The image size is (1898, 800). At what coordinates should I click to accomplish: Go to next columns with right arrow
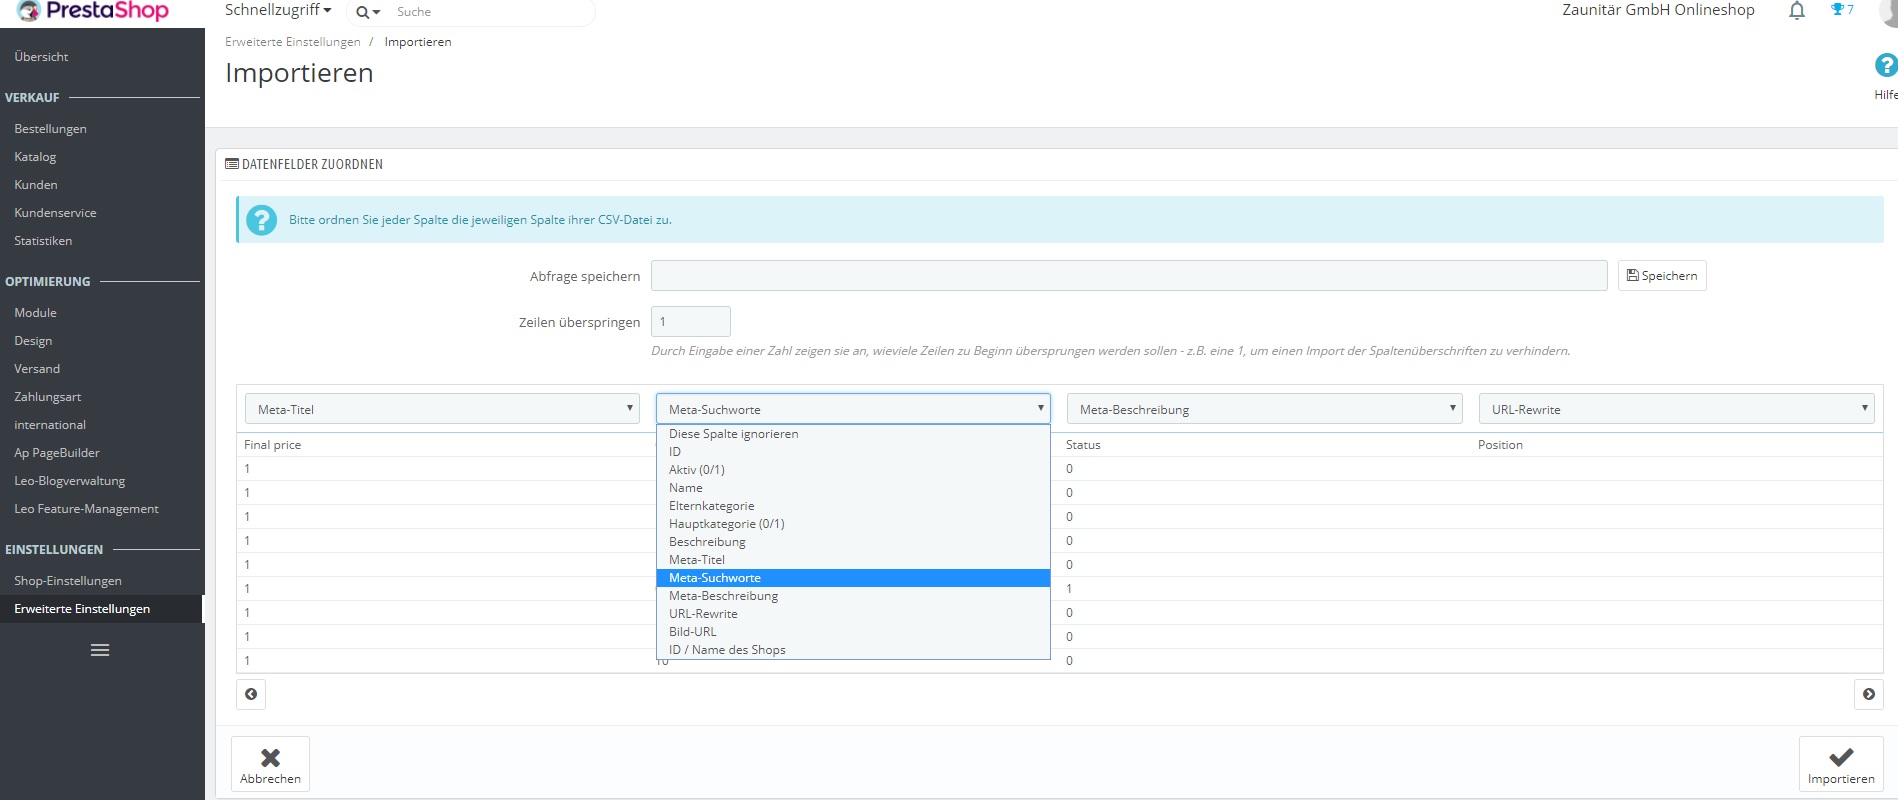[1868, 694]
